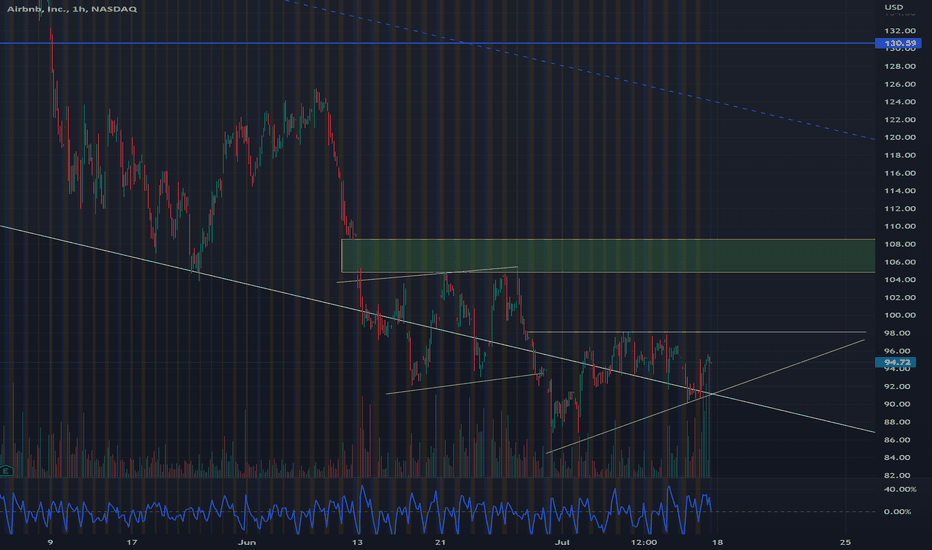Click the 84.00 price axis label
Image resolution: width=932 pixels, height=550 pixels.
pos(899,458)
